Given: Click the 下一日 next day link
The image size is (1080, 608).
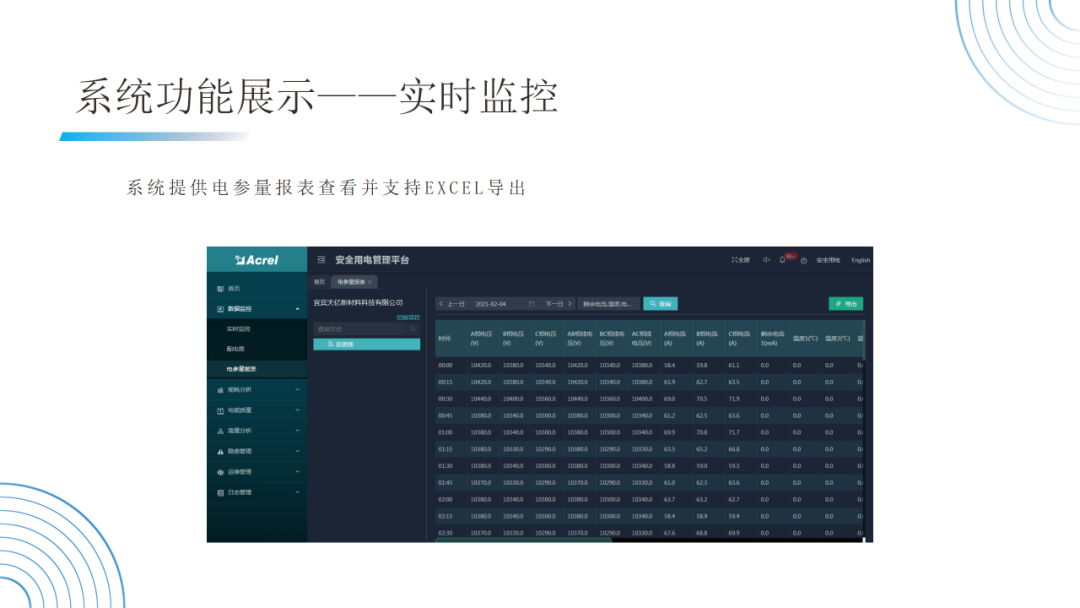Looking at the screenshot, I should click(x=552, y=302).
